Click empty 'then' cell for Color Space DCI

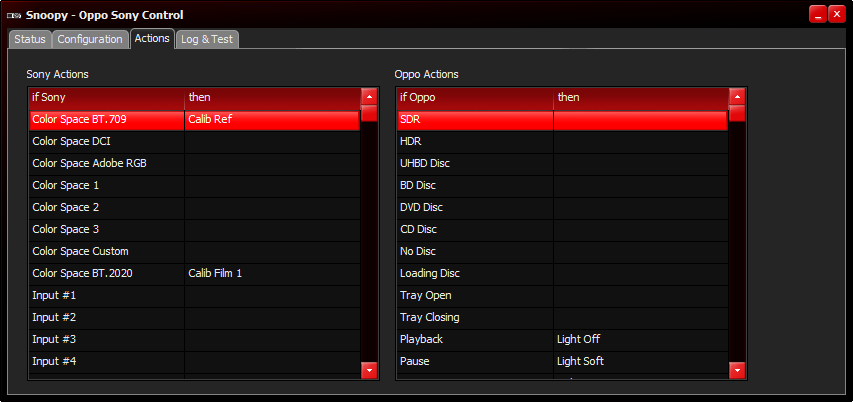coord(272,142)
